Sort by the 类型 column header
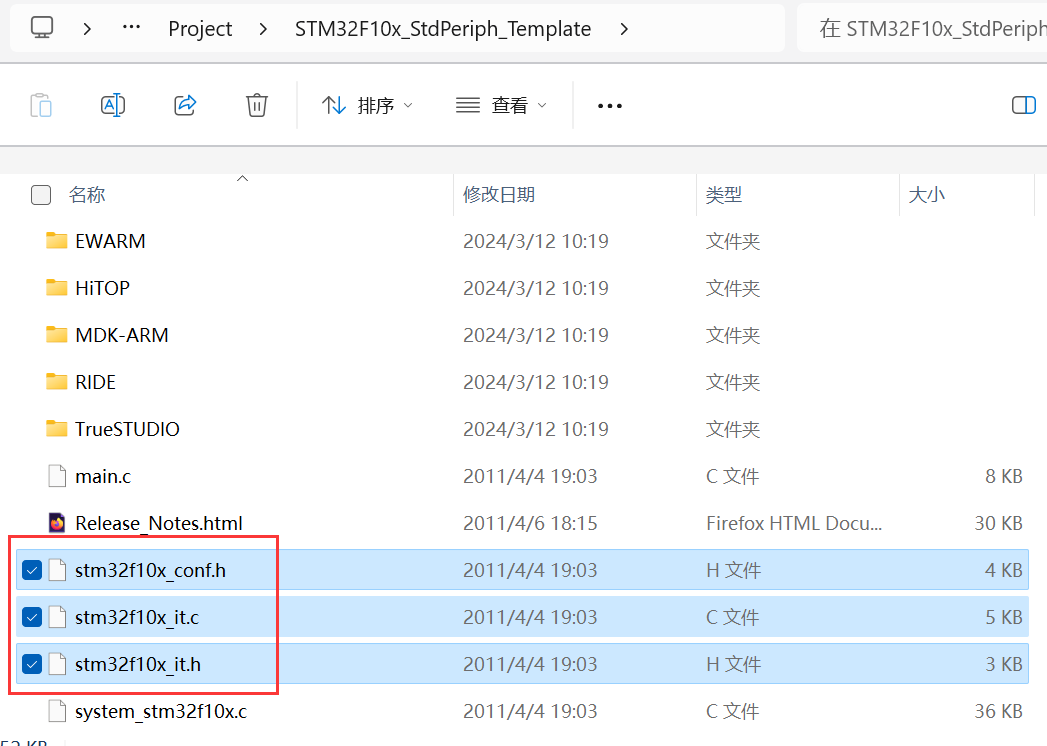 [724, 195]
